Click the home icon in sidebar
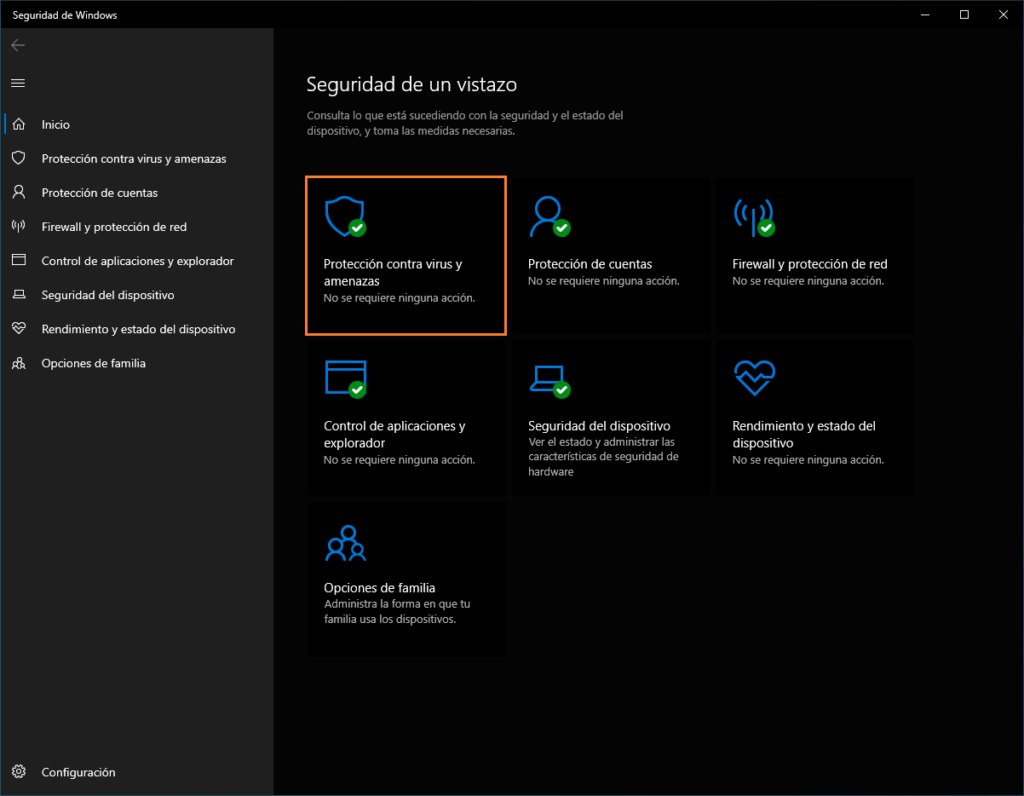 18,125
